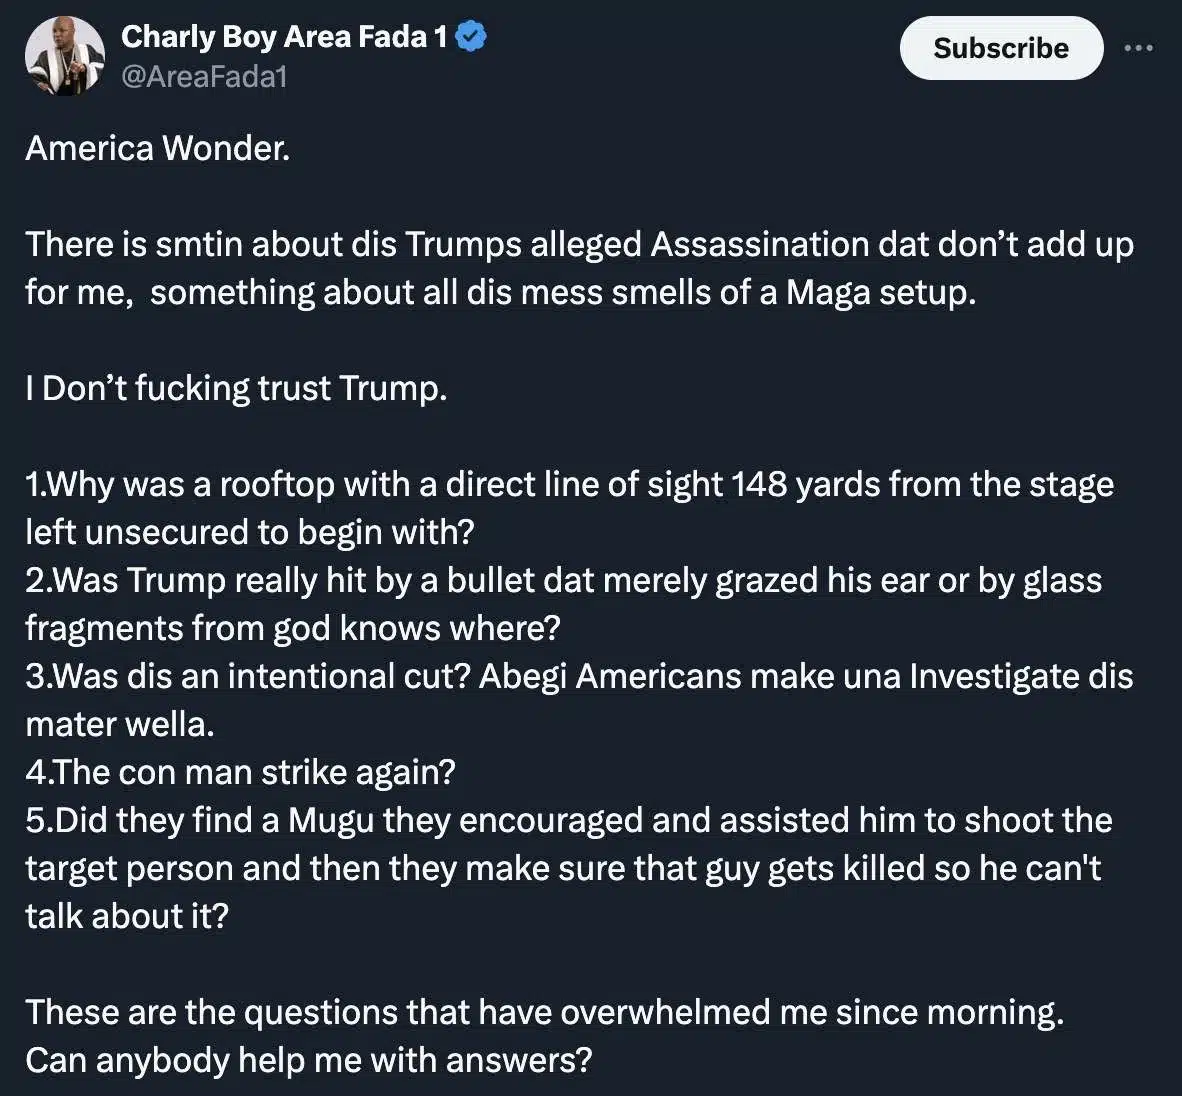Open the Charly Boy Area Fada 1 name link

pyautogui.click(x=284, y=37)
